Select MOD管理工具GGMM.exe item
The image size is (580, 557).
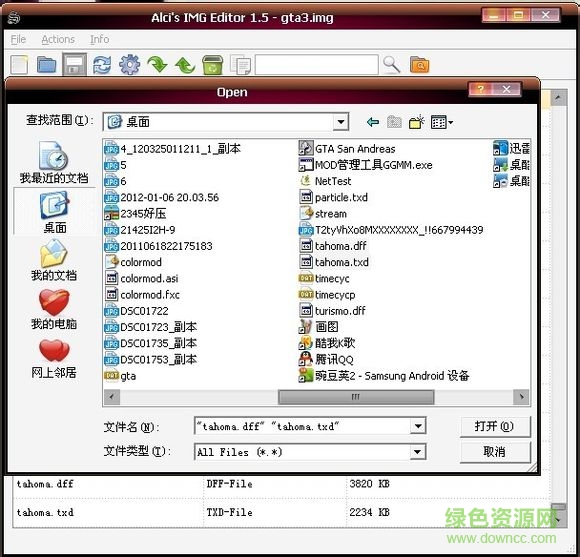coord(365,165)
